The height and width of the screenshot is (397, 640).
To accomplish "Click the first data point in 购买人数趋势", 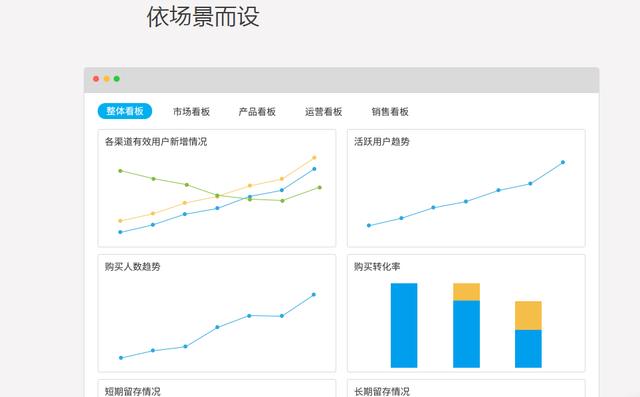I will 121,358.
